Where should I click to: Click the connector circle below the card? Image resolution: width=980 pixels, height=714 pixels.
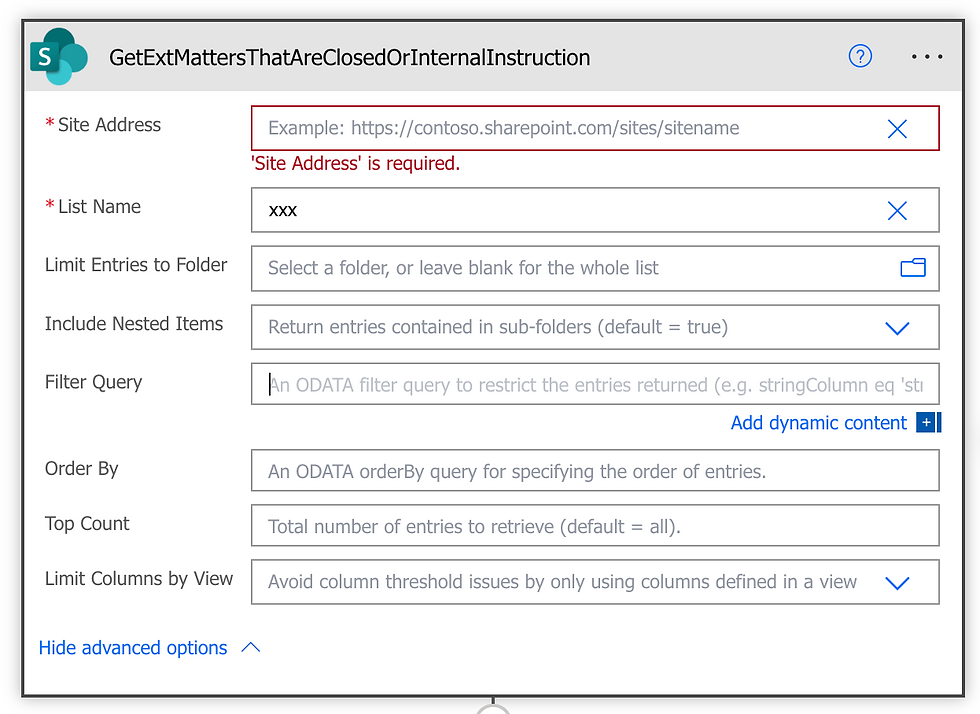492,709
